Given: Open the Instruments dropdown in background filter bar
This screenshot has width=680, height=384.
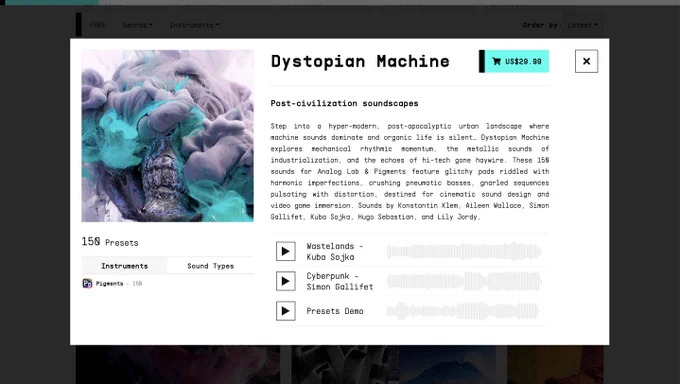Looking at the screenshot, I should pyautogui.click(x=194, y=25).
